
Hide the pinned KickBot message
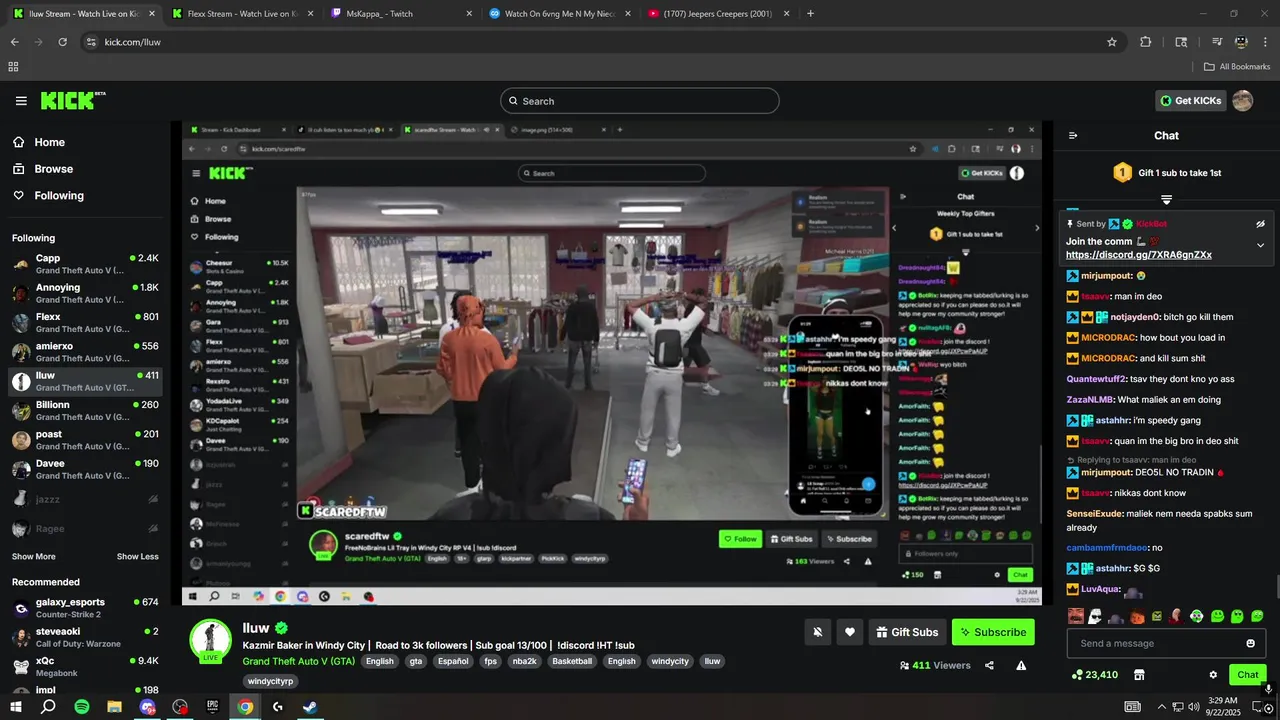1260,224
